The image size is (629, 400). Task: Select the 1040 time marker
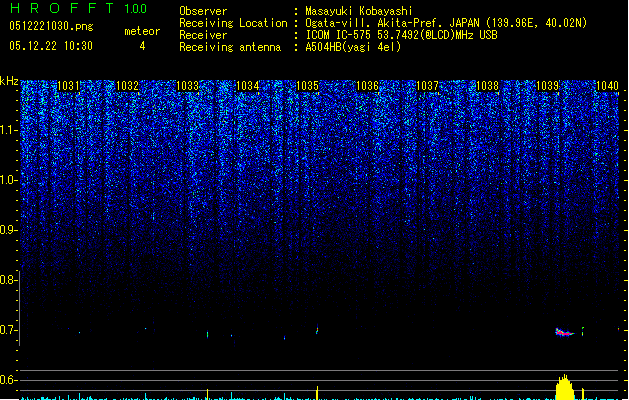coord(607,86)
